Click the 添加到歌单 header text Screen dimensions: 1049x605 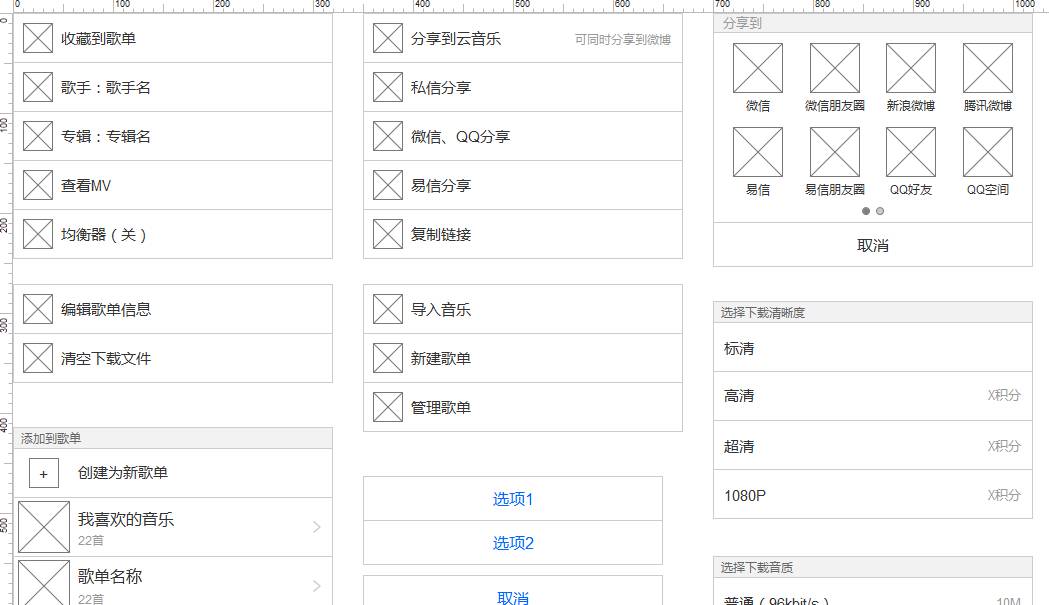pyautogui.click(x=51, y=438)
